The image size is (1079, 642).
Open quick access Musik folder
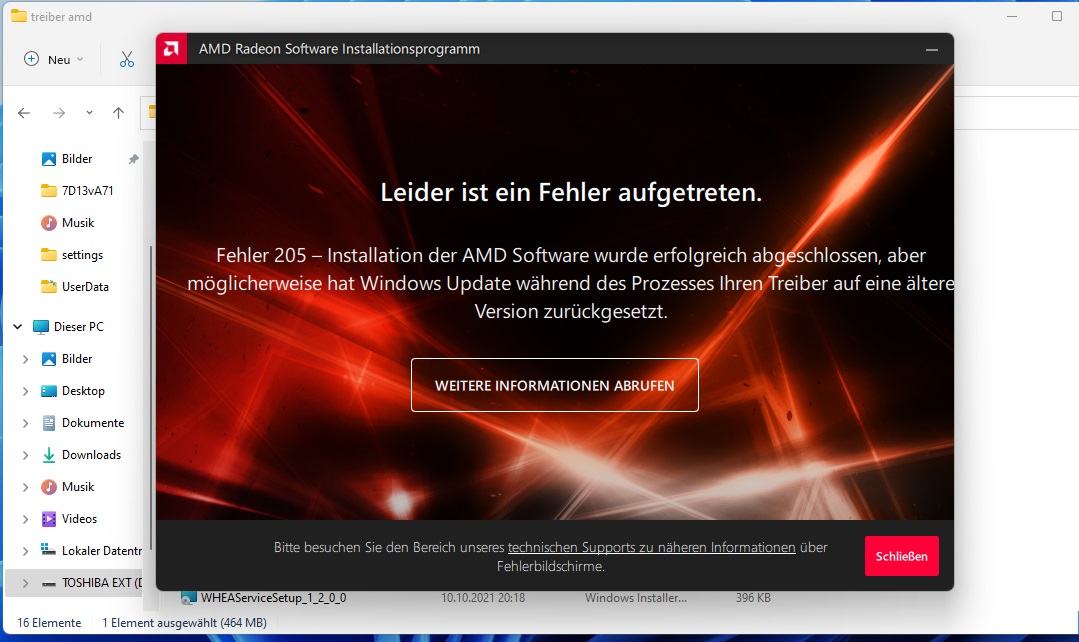tap(76, 223)
